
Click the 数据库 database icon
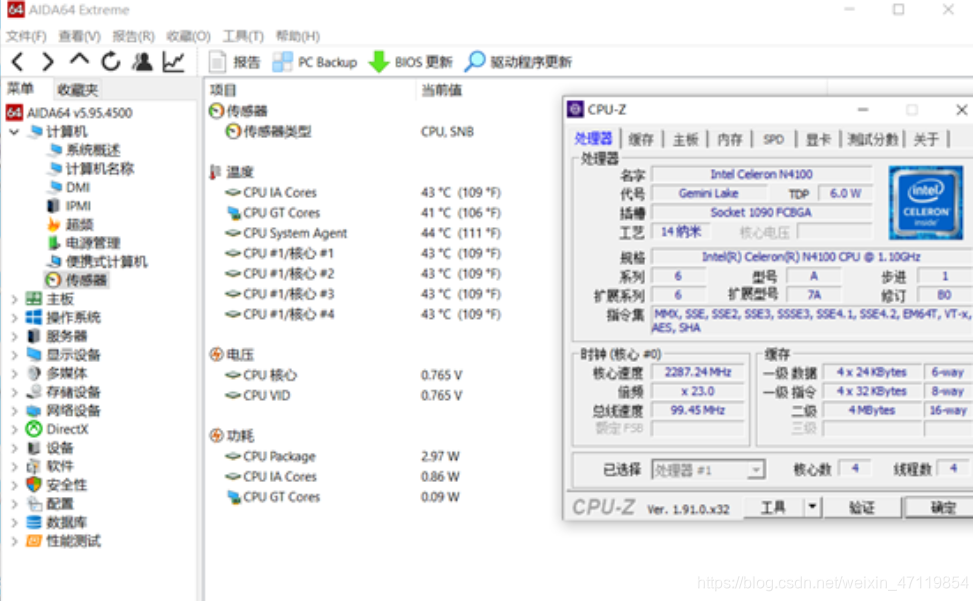pyautogui.click(x=34, y=522)
